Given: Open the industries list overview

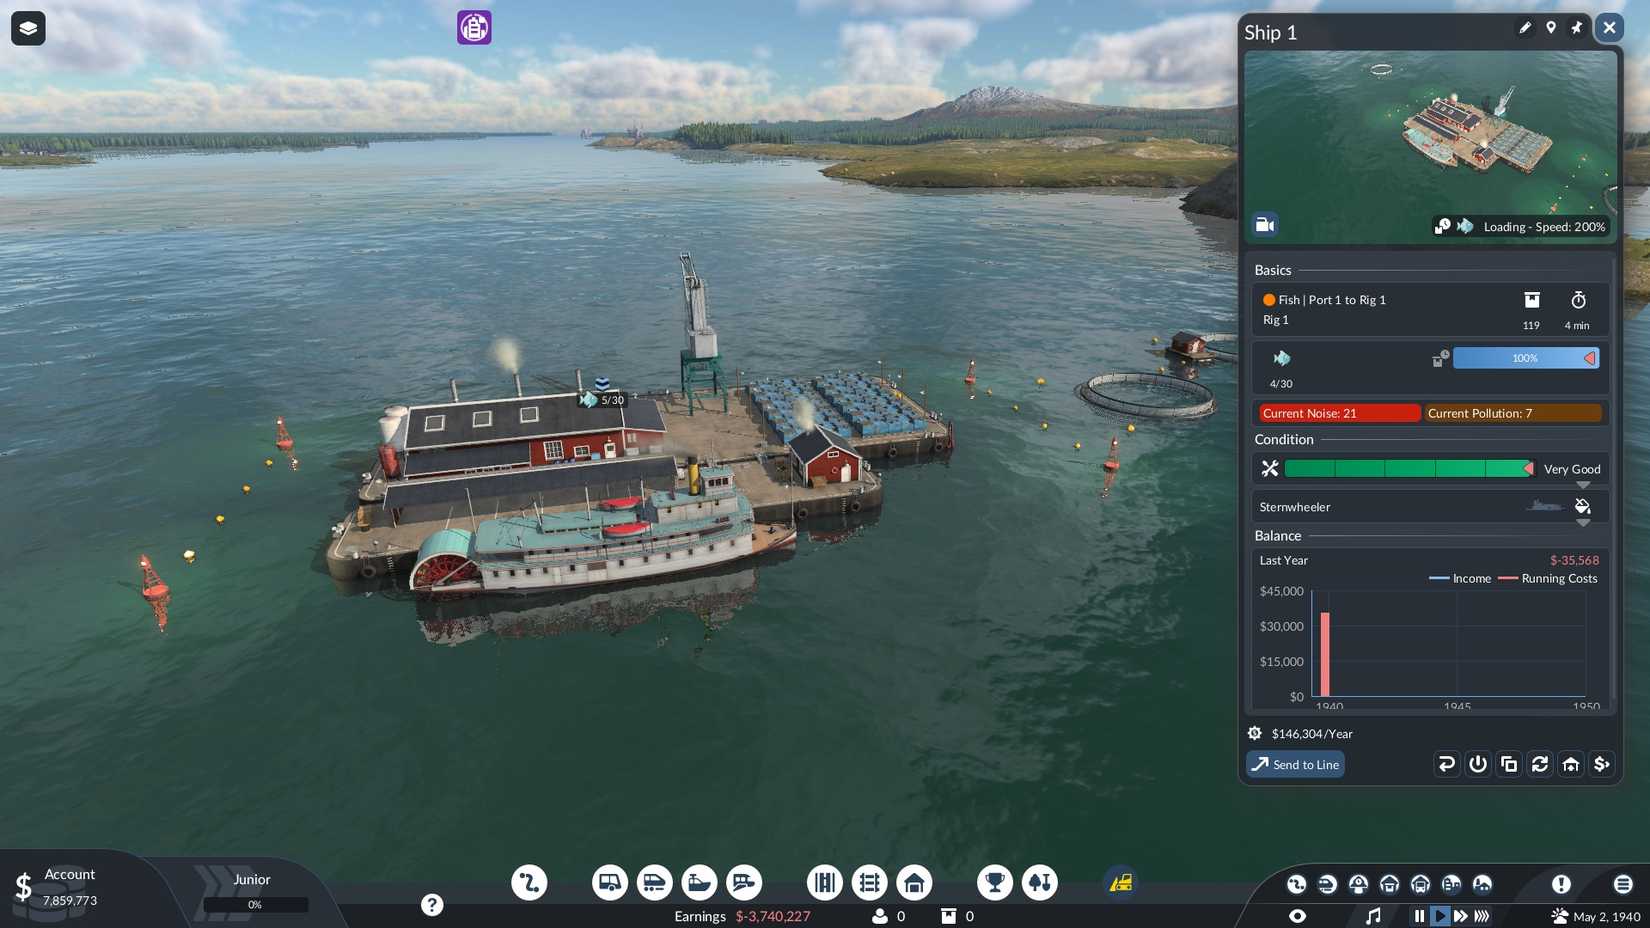Looking at the screenshot, I should (x=1482, y=884).
